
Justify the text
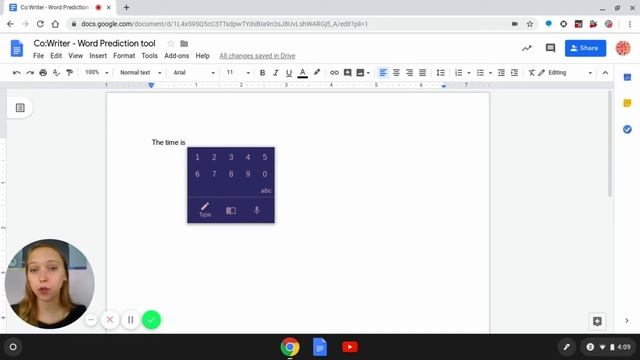pyautogui.click(x=422, y=73)
